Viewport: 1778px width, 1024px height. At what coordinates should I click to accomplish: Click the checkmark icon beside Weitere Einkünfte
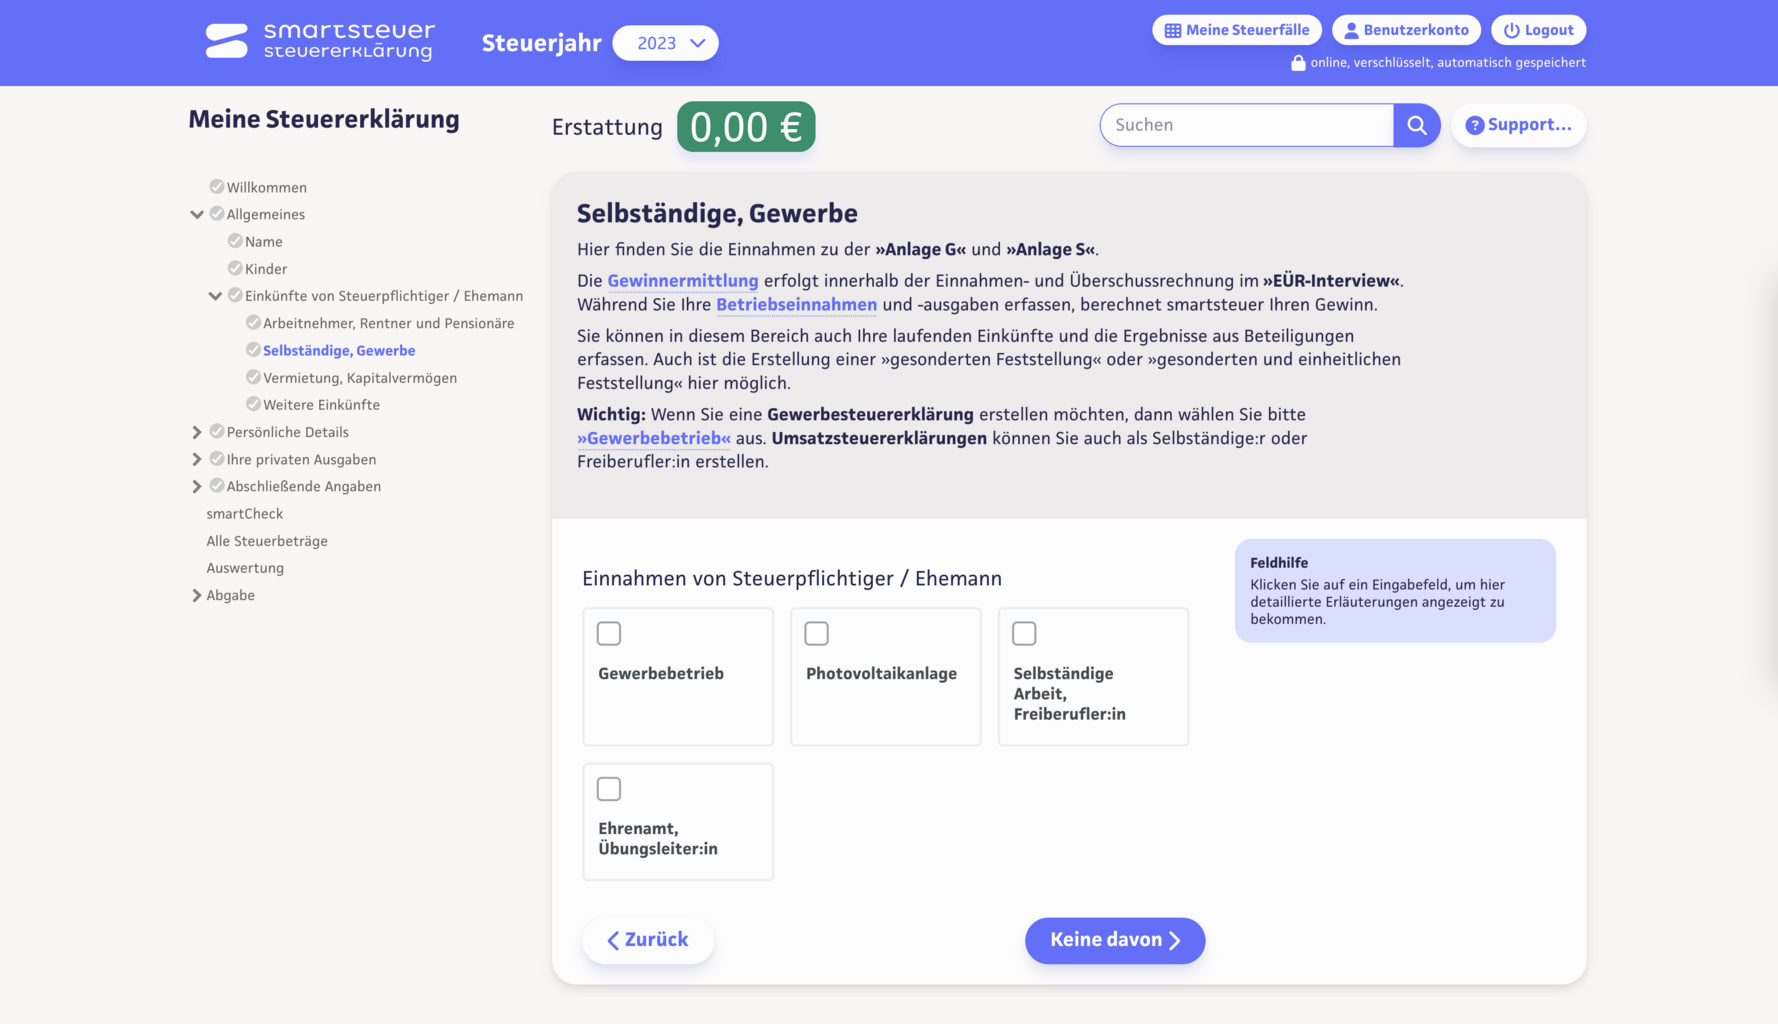[x=253, y=404]
